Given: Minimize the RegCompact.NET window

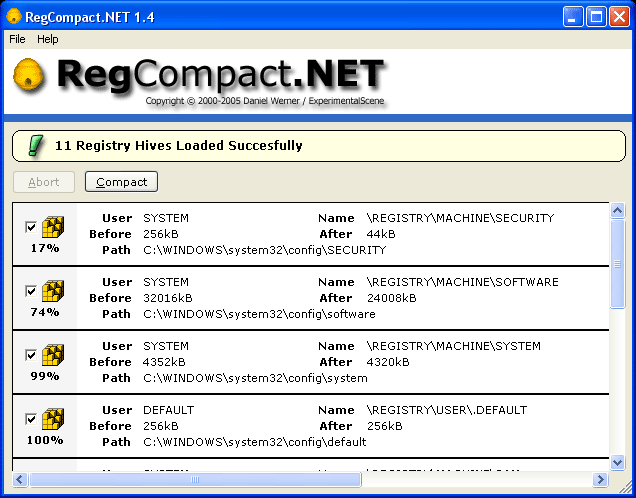Looking at the screenshot, I should point(573,17).
